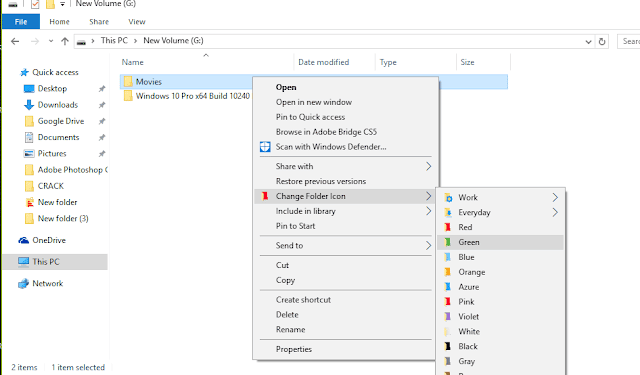
Task: Open Properties from the context menu
Action: [345, 349]
